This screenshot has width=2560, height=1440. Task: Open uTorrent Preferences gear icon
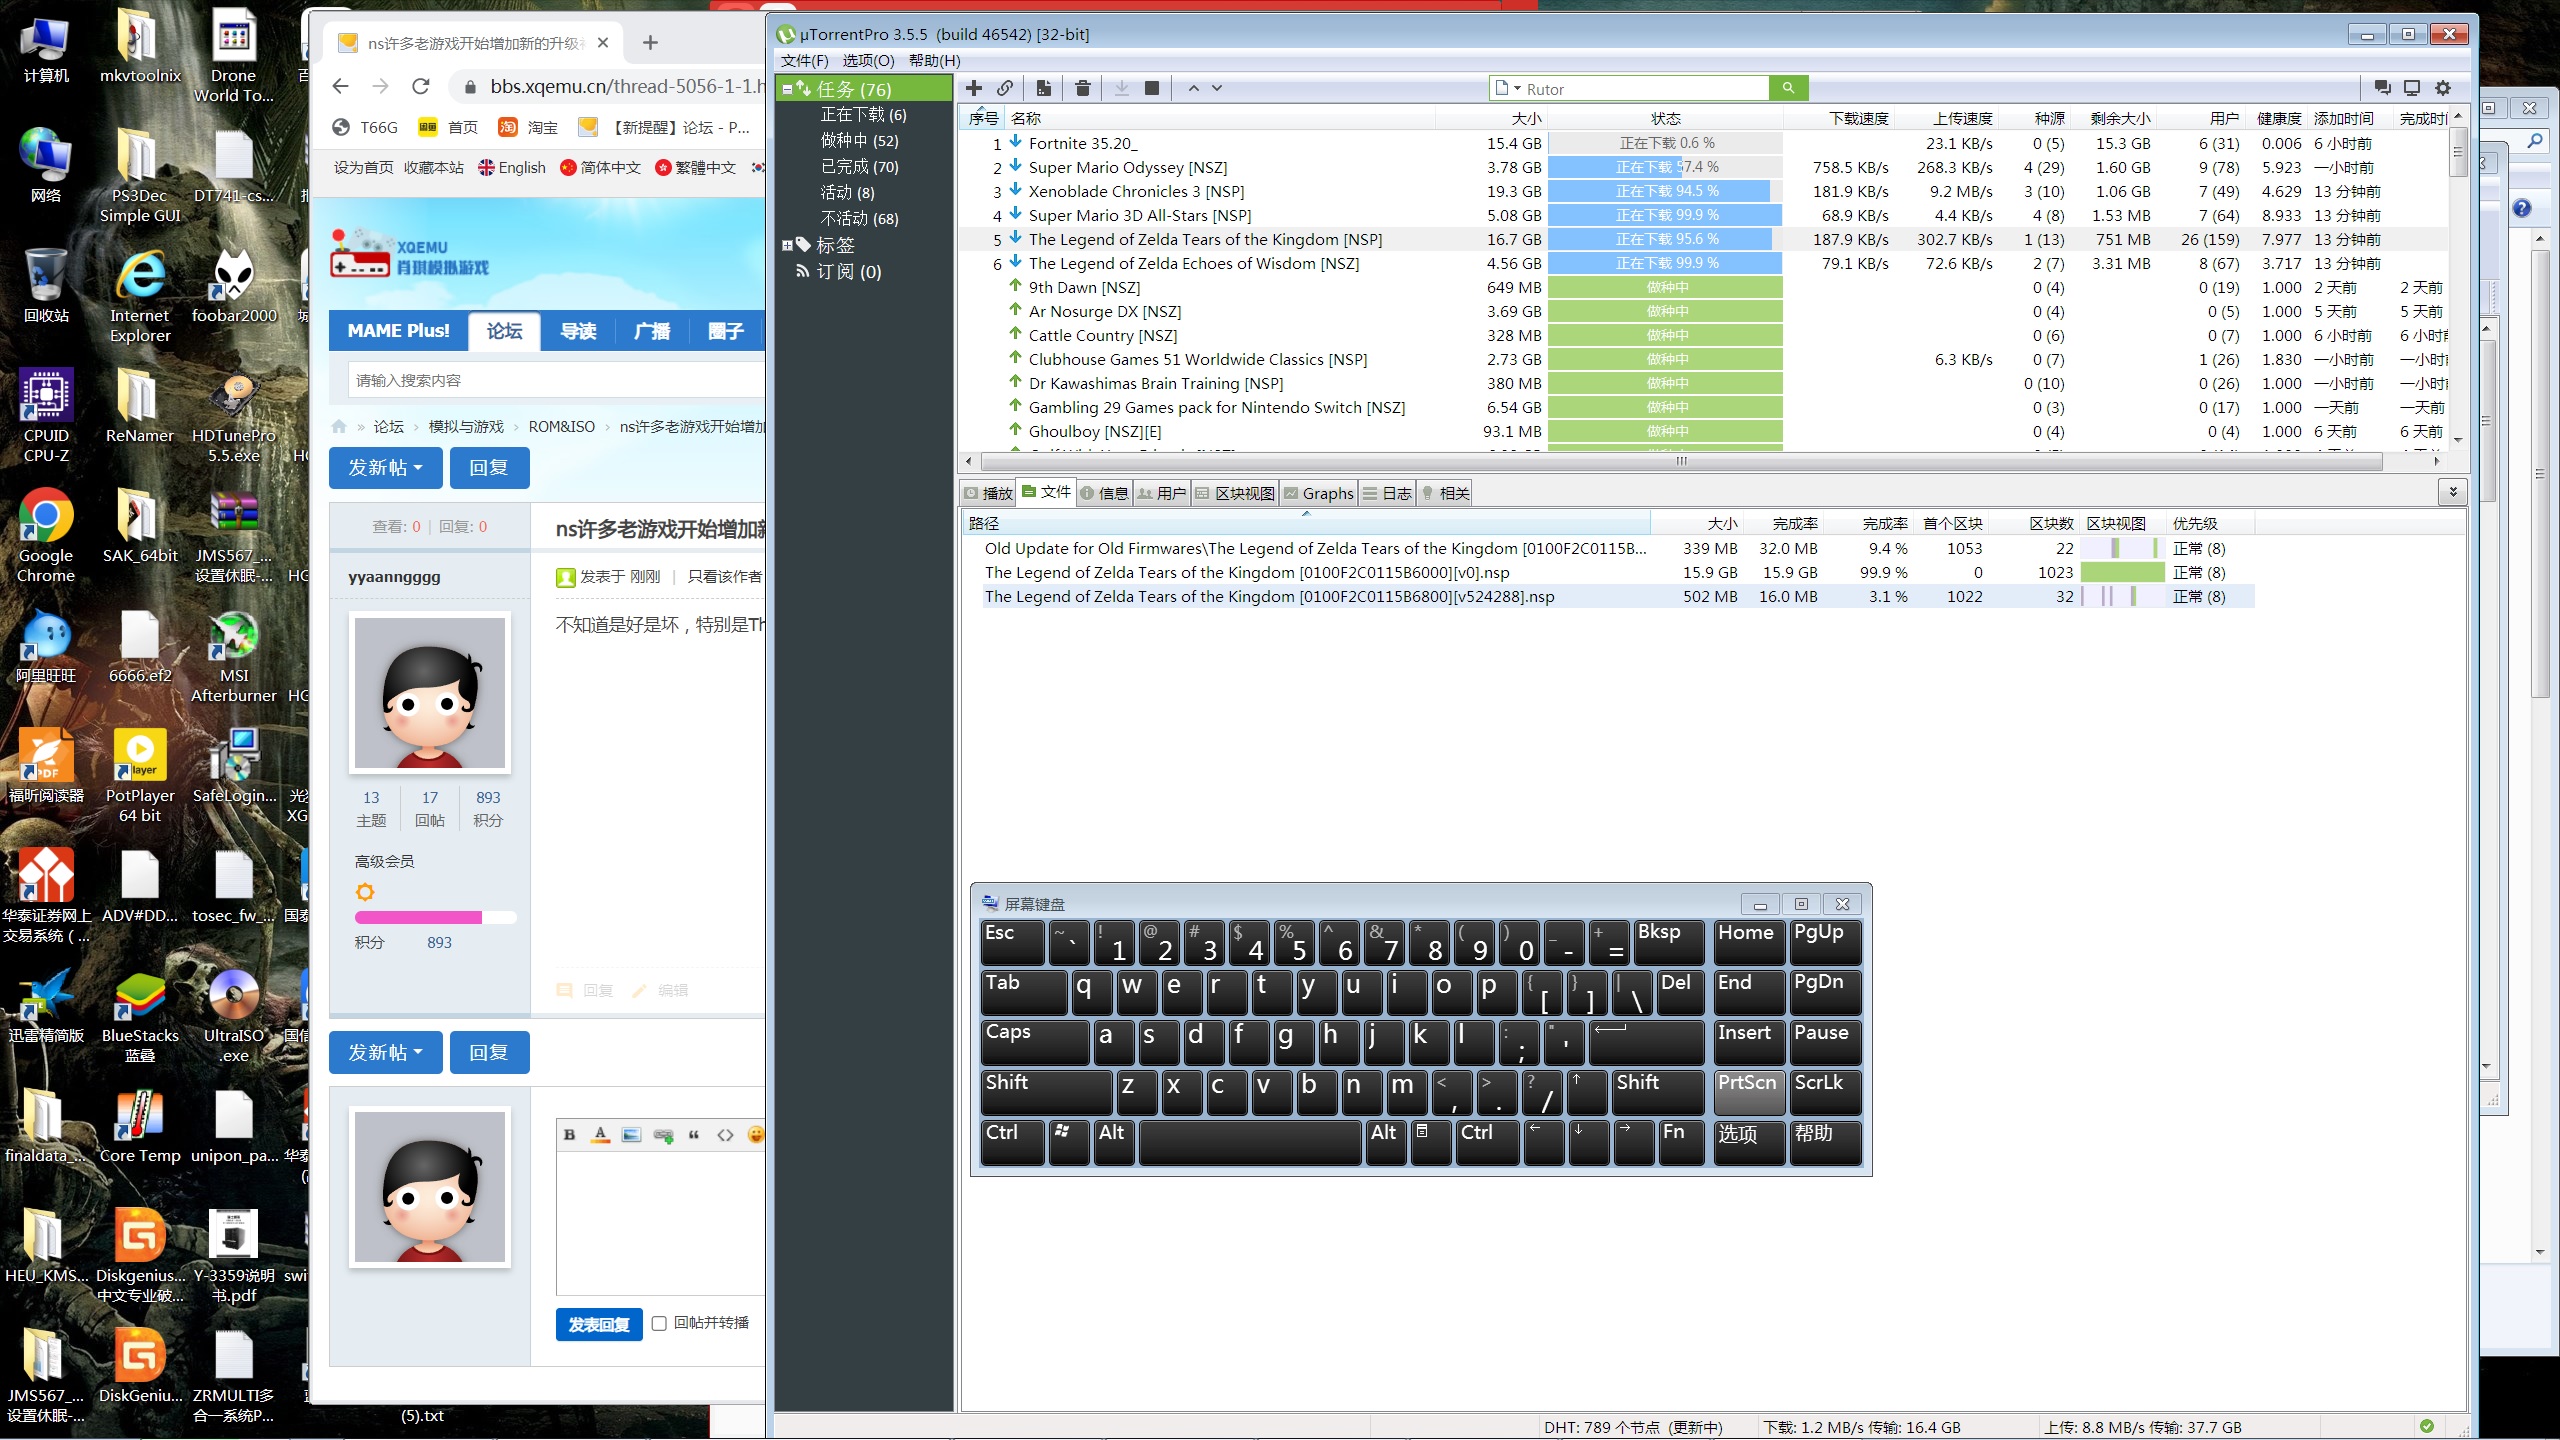(x=2443, y=88)
